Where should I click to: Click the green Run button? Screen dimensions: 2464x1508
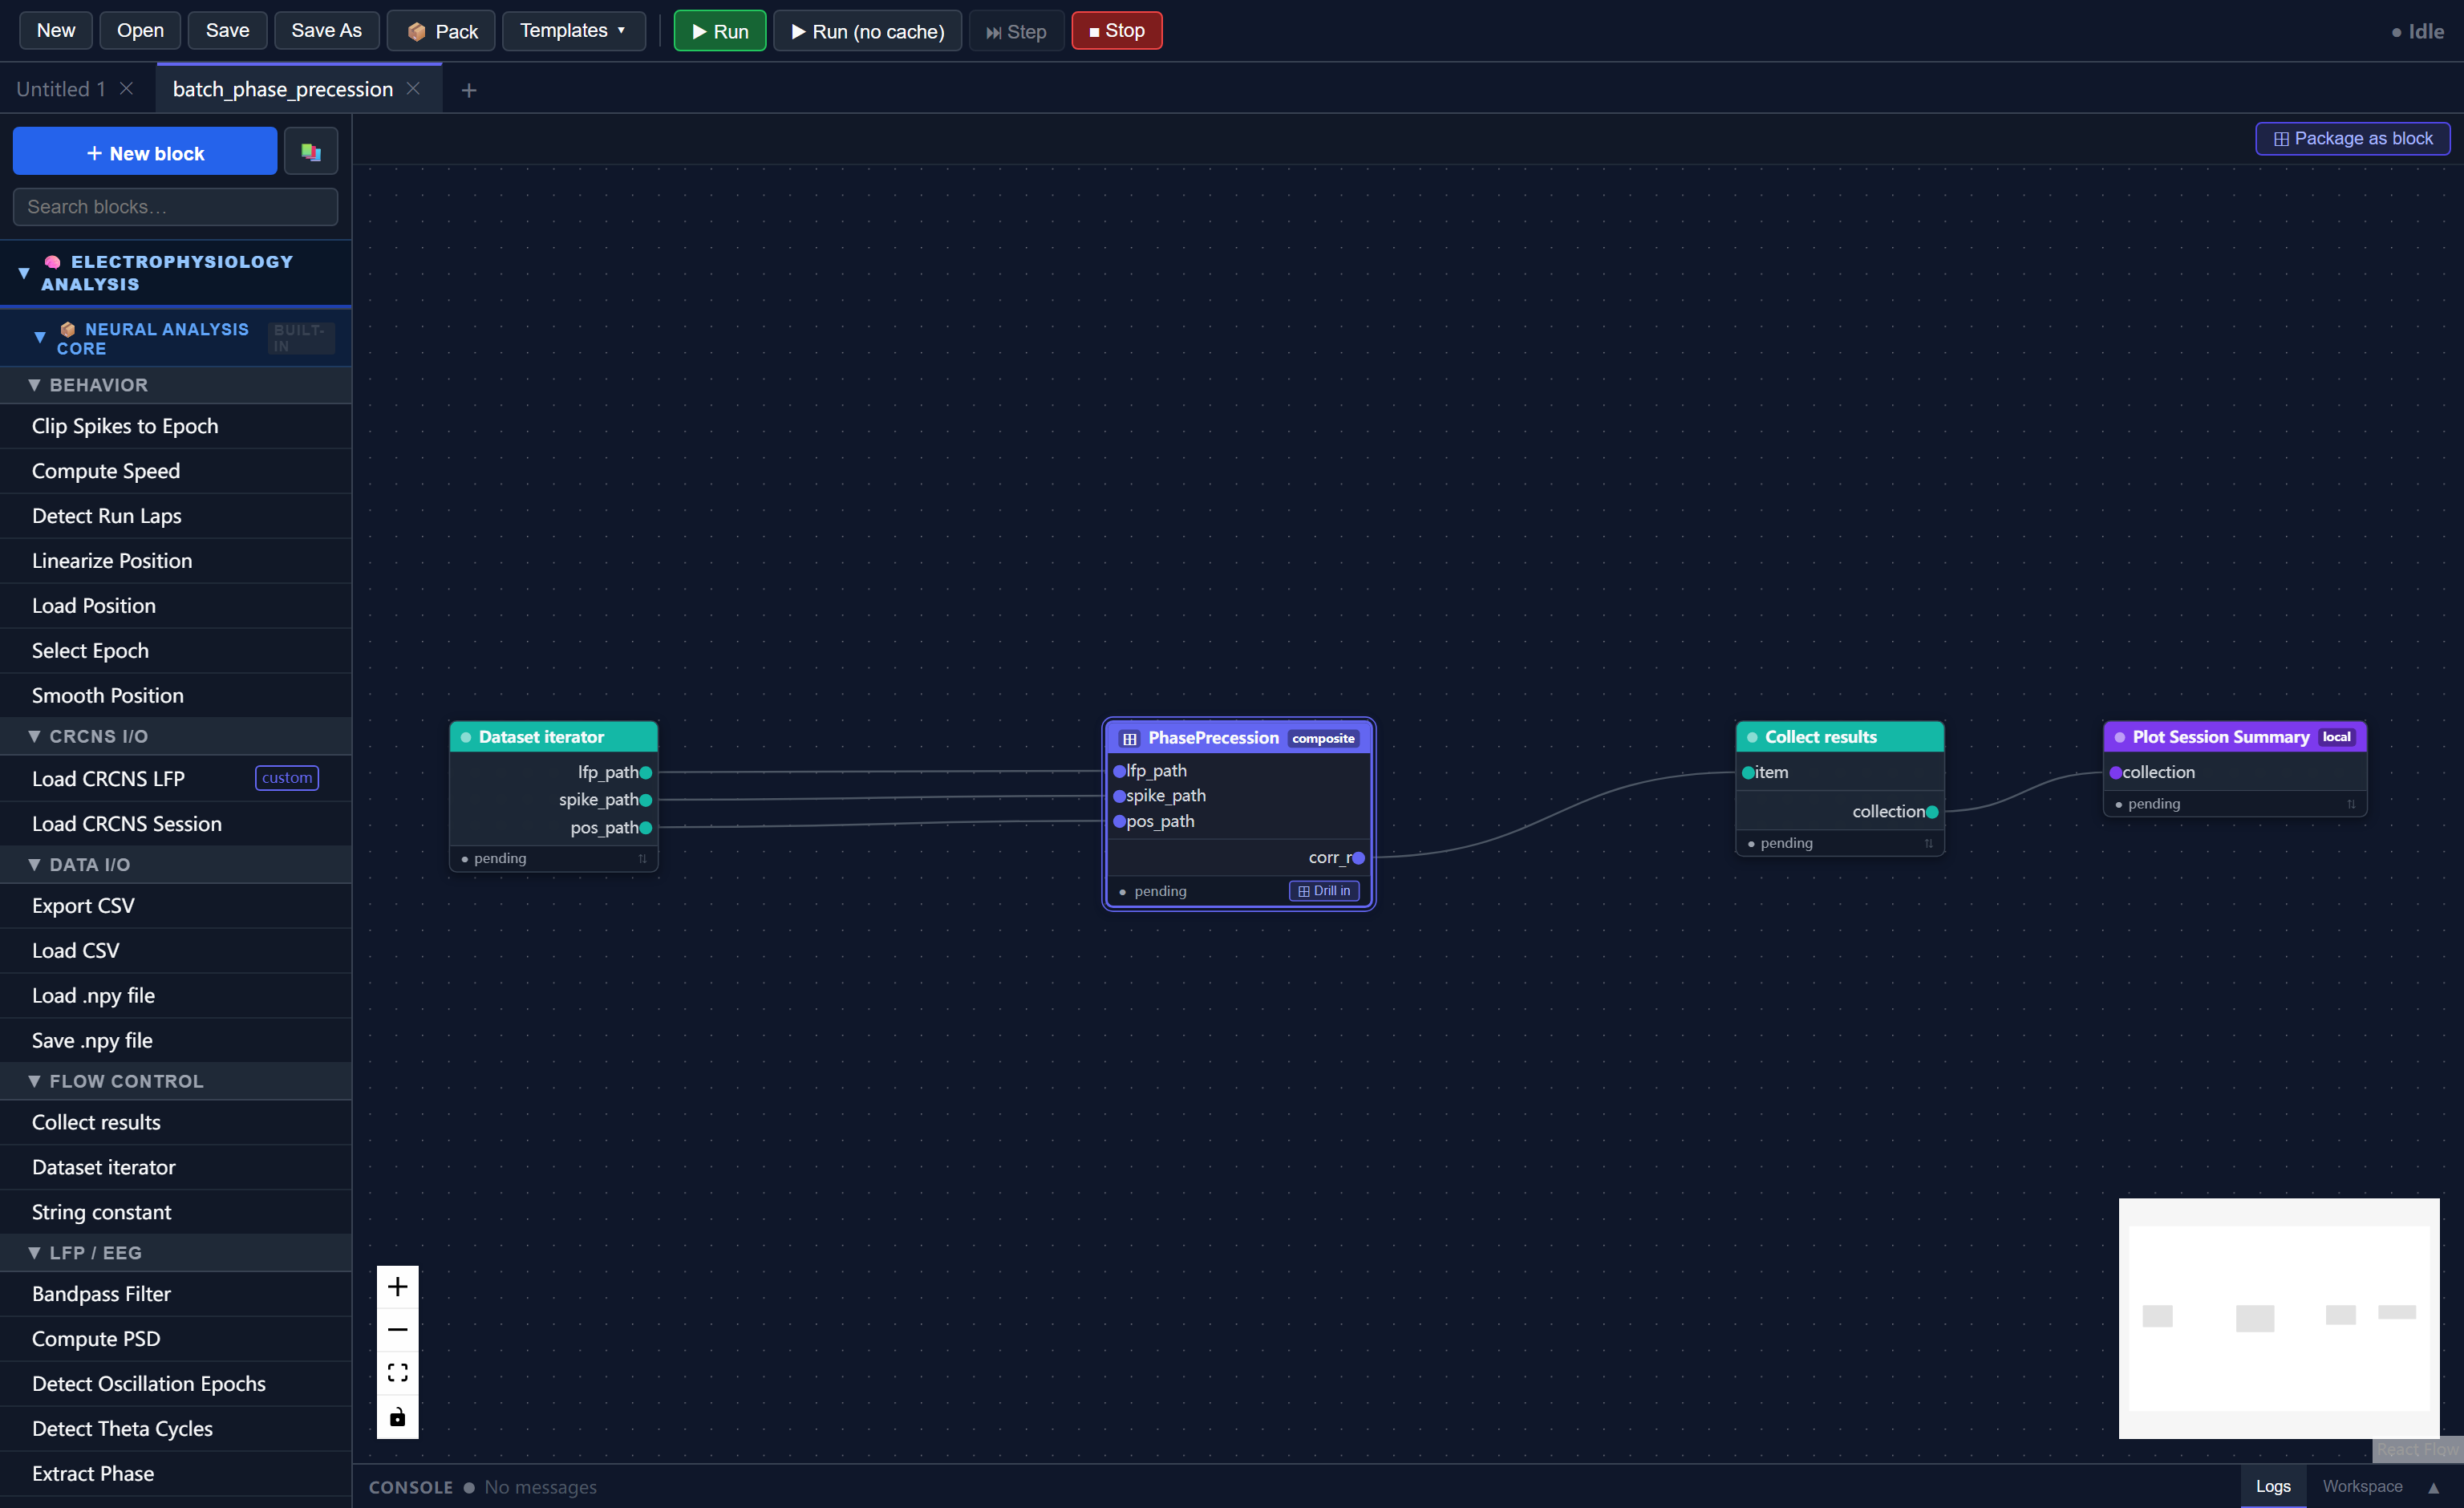click(x=720, y=30)
